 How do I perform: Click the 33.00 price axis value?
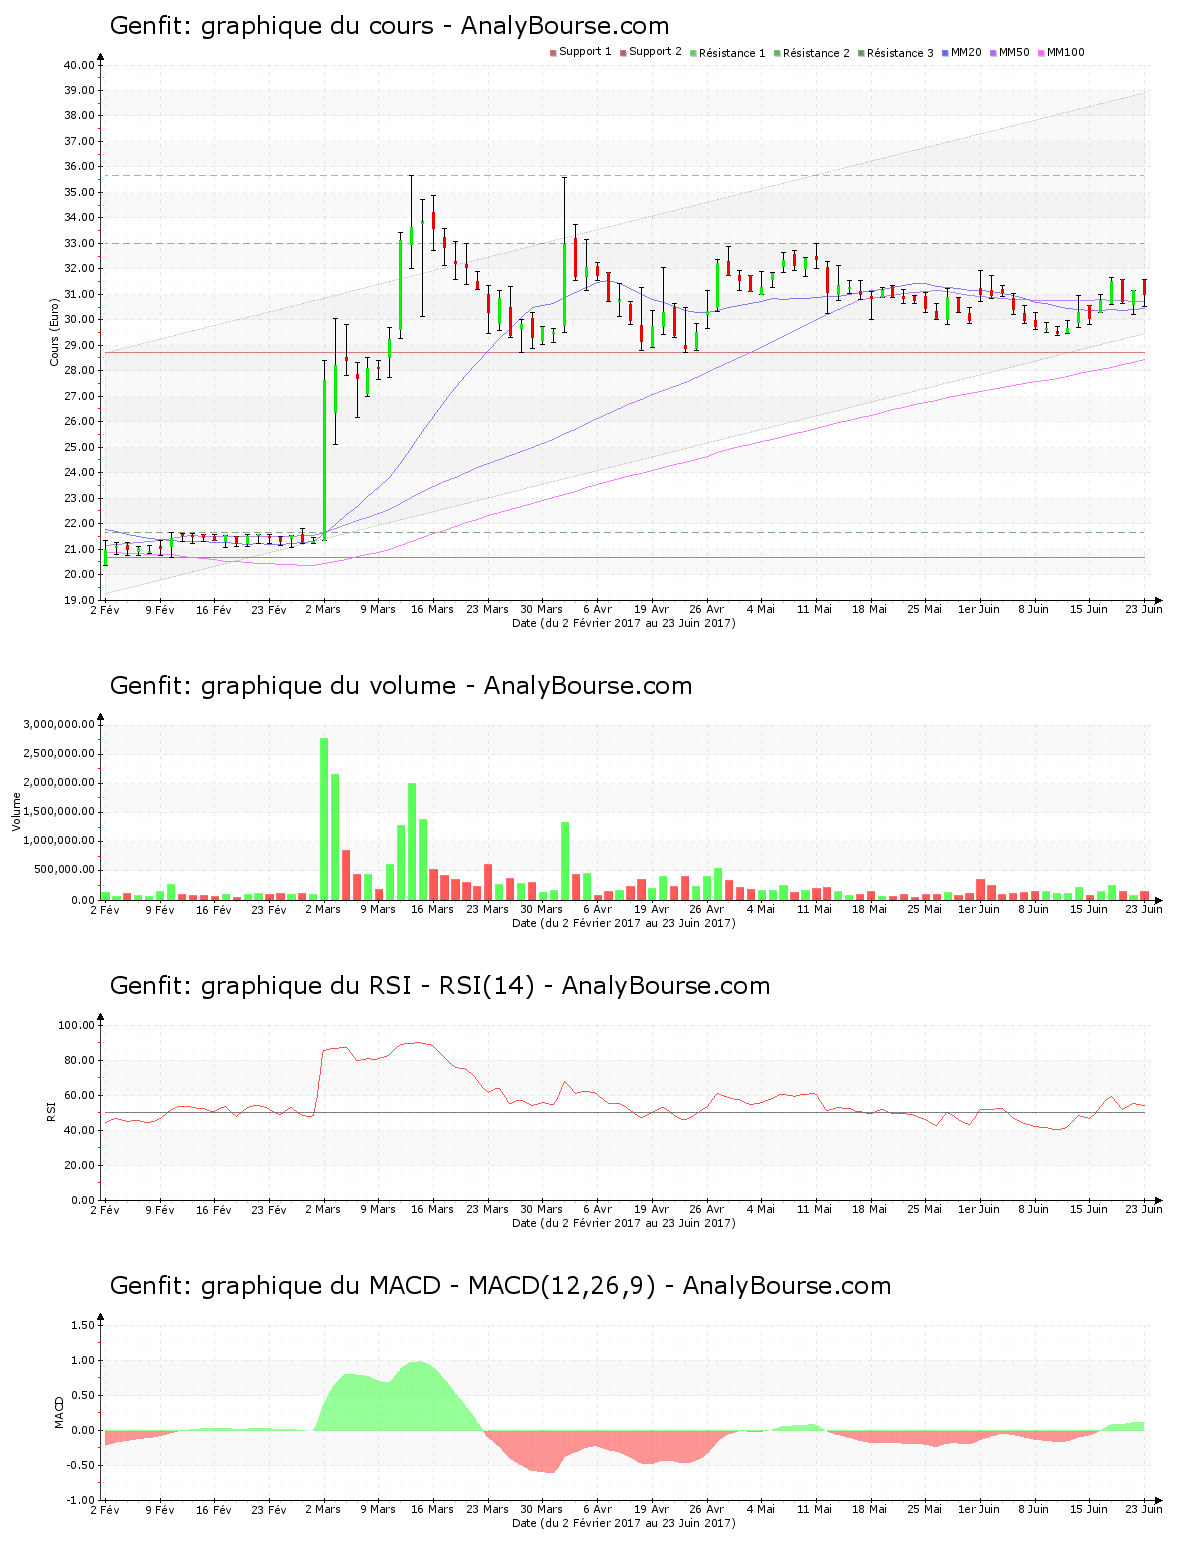[x=79, y=243]
